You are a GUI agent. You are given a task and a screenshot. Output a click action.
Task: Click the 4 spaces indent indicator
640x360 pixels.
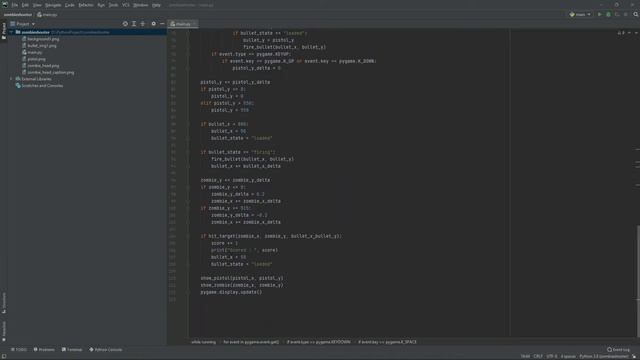coord(568,357)
